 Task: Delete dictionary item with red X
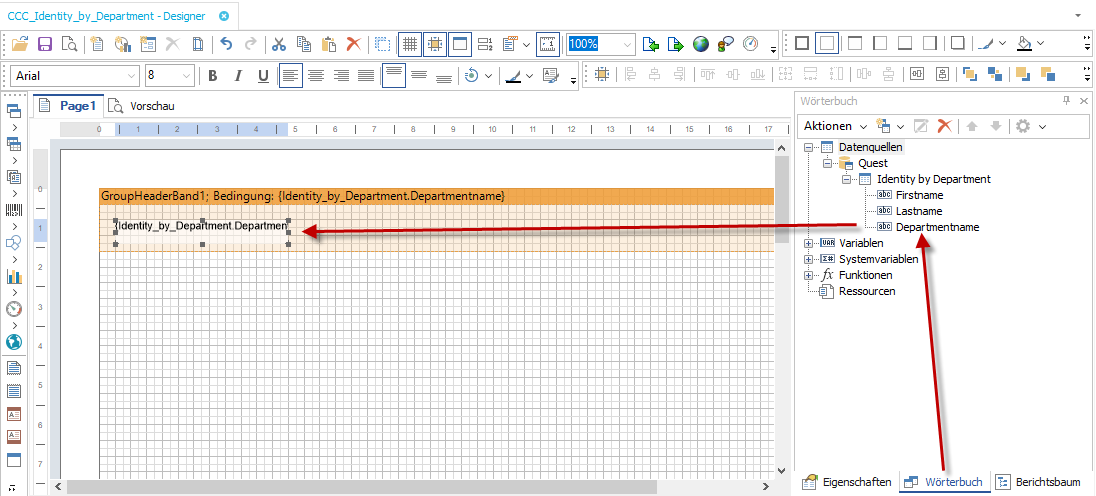(945, 126)
